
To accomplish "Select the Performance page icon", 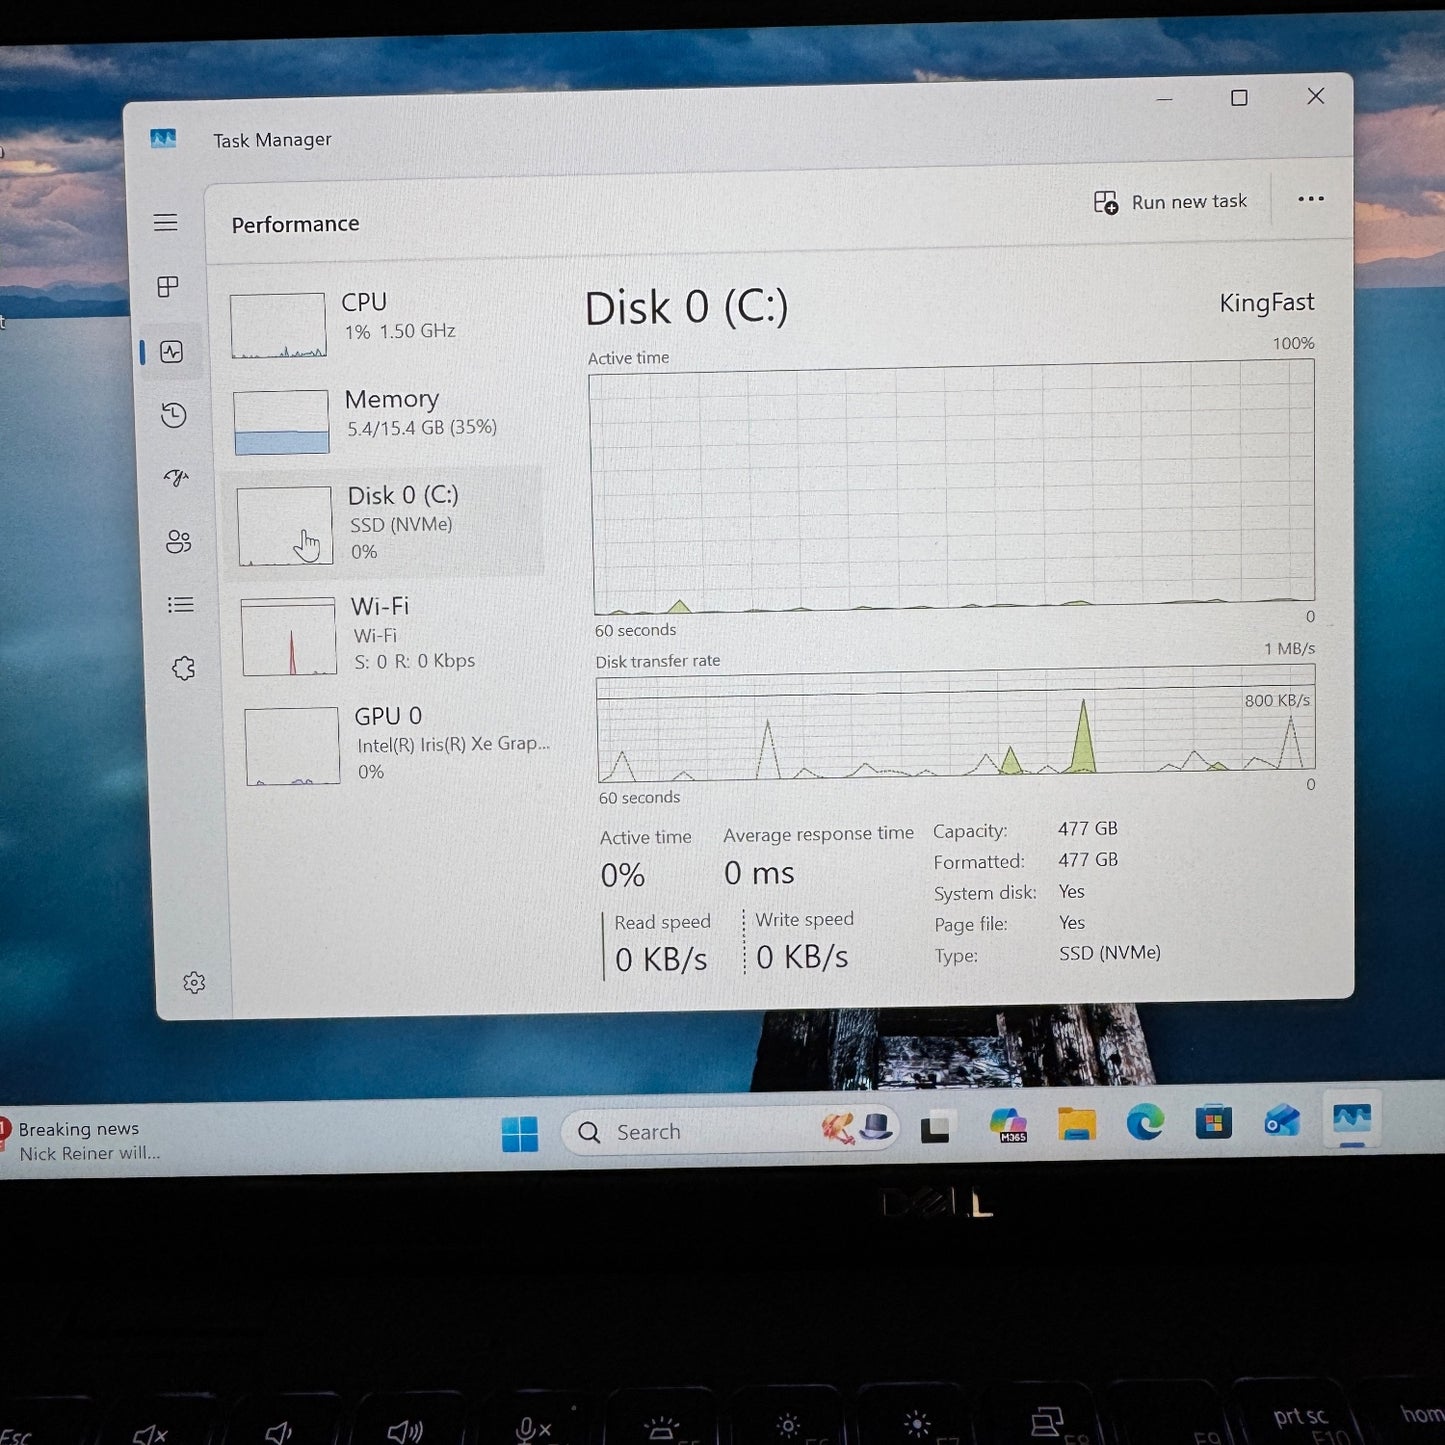I will 172,352.
